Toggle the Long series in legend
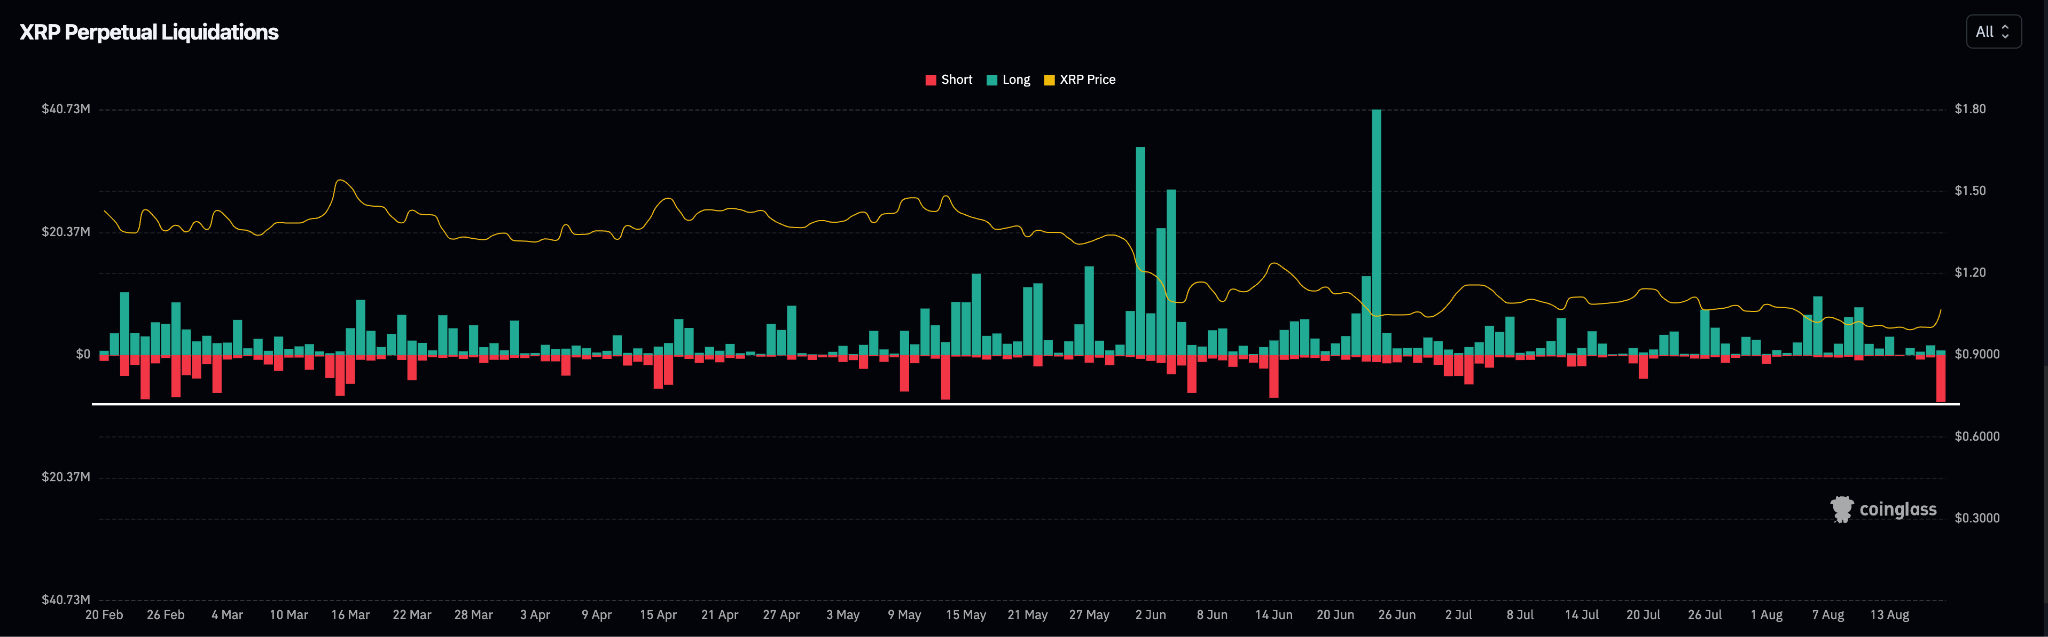The height and width of the screenshot is (637, 2048). 1008,80
